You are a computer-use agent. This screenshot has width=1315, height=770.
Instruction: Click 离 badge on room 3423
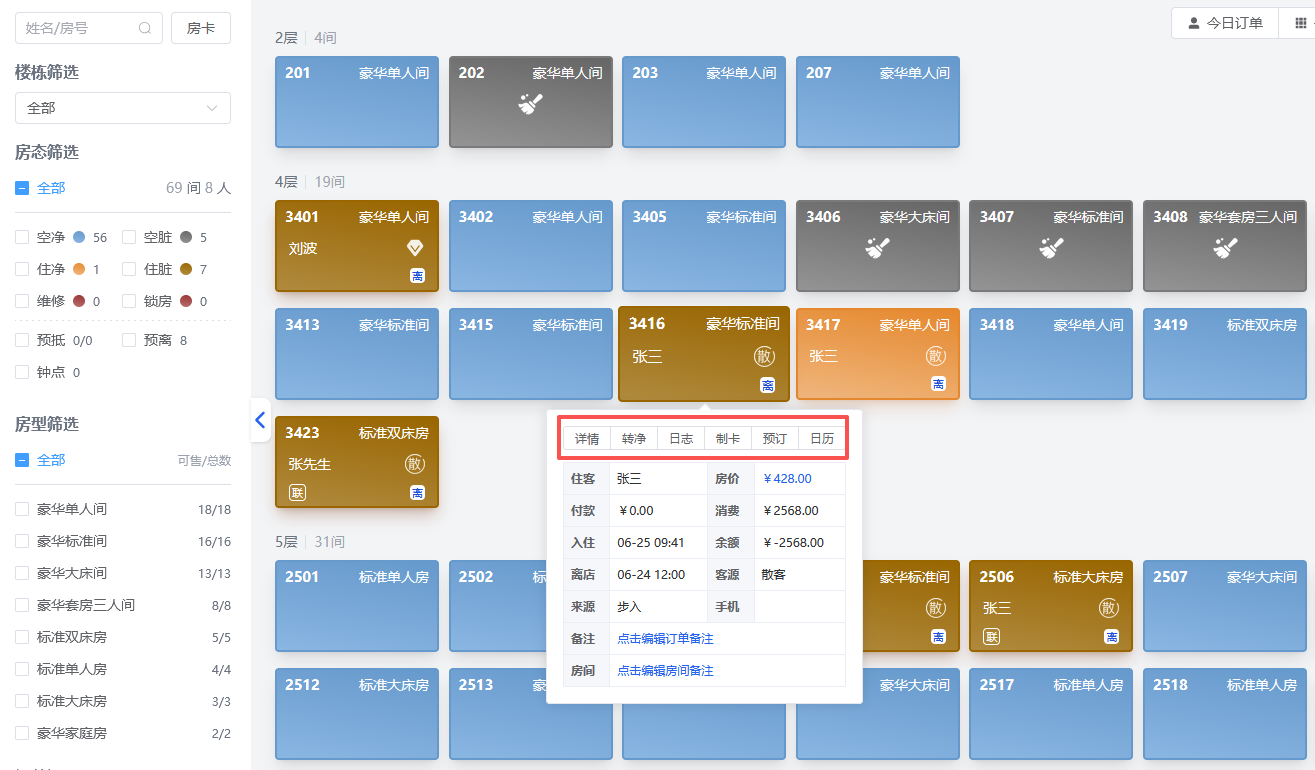coord(417,492)
